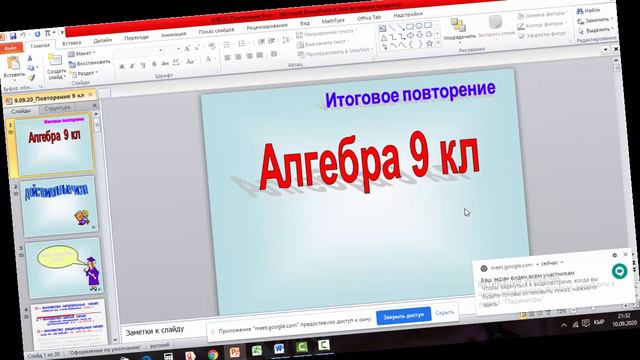
Task: Select the right arrow shape in gallery
Action: [x=411, y=36]
